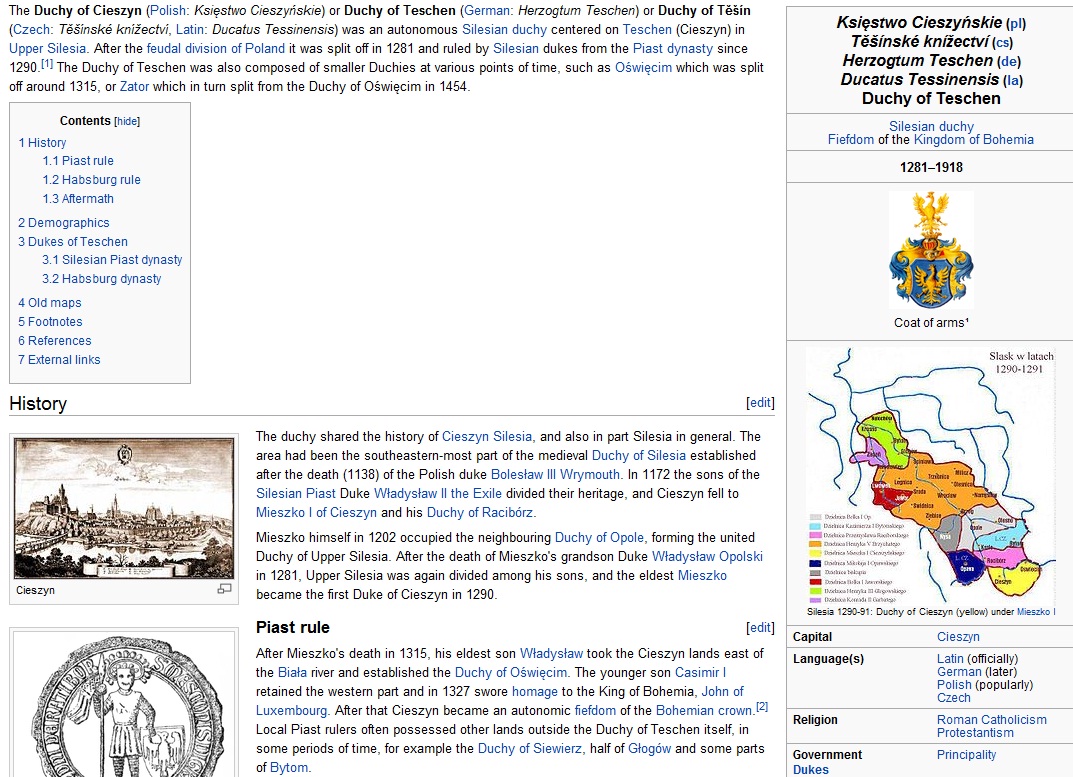The image size is (1073, 777).
Task: Follow the 'Bohemian crown' link
Action: coord(705,711)
